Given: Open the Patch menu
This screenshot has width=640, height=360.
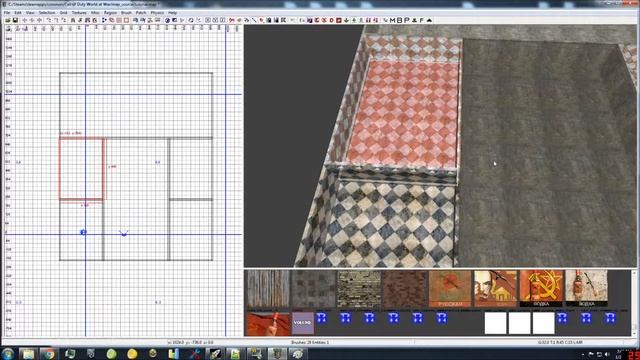Looking at the screenshot, I should (x=141, y=13).
